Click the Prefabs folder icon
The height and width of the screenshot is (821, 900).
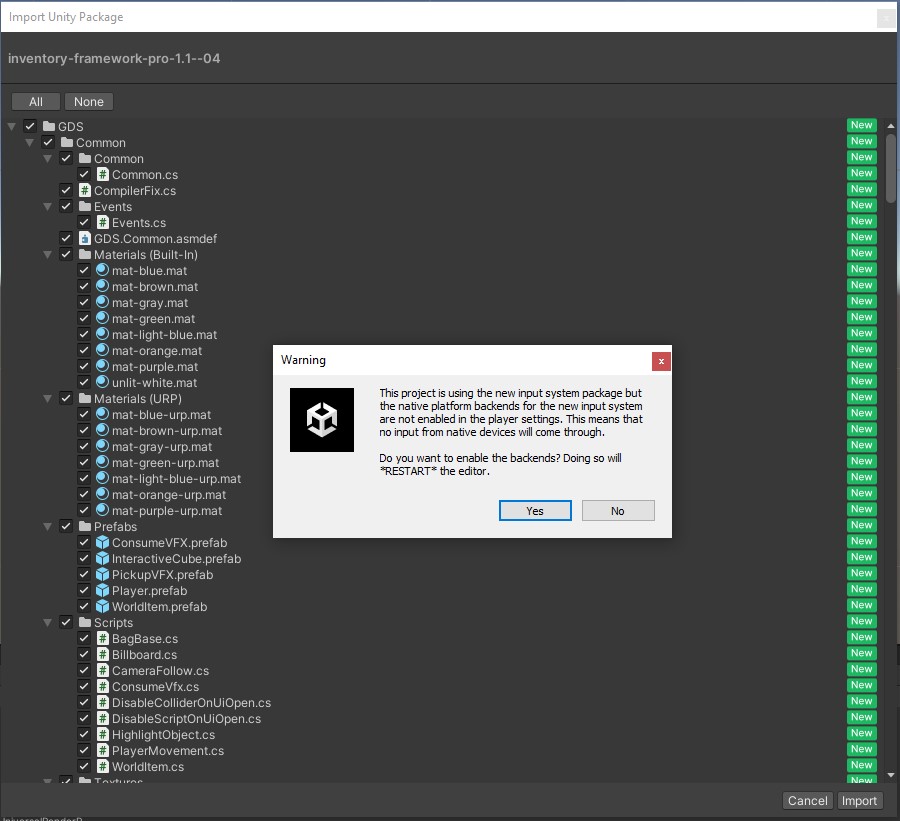coord(84,527)
